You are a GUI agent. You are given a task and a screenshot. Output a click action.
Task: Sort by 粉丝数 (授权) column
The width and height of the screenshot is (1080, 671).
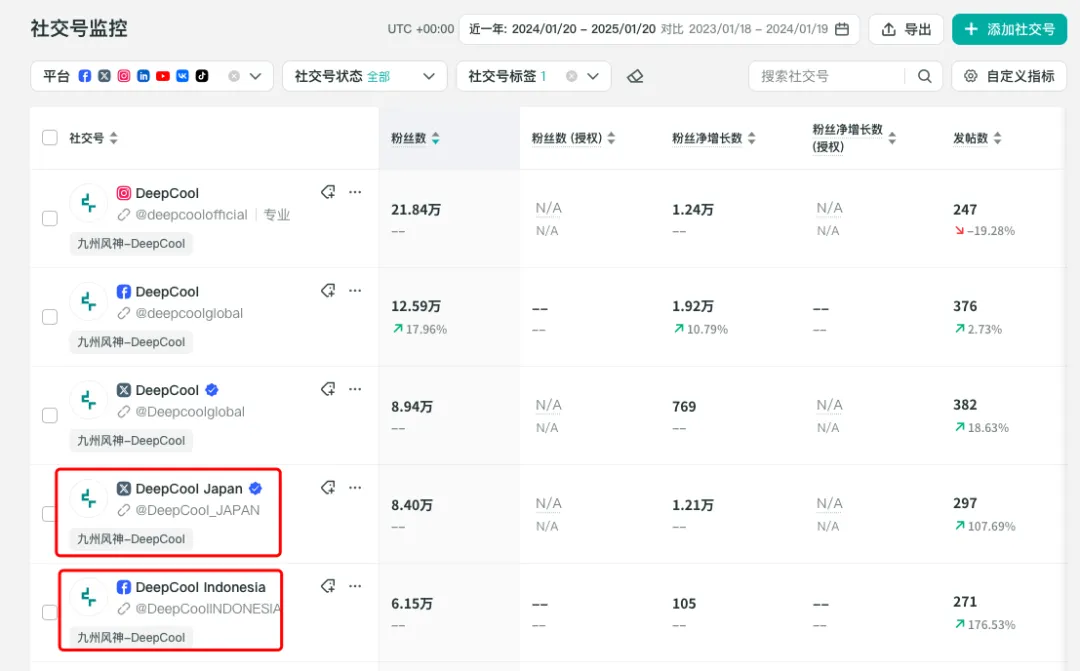click(x=611, y=138)
